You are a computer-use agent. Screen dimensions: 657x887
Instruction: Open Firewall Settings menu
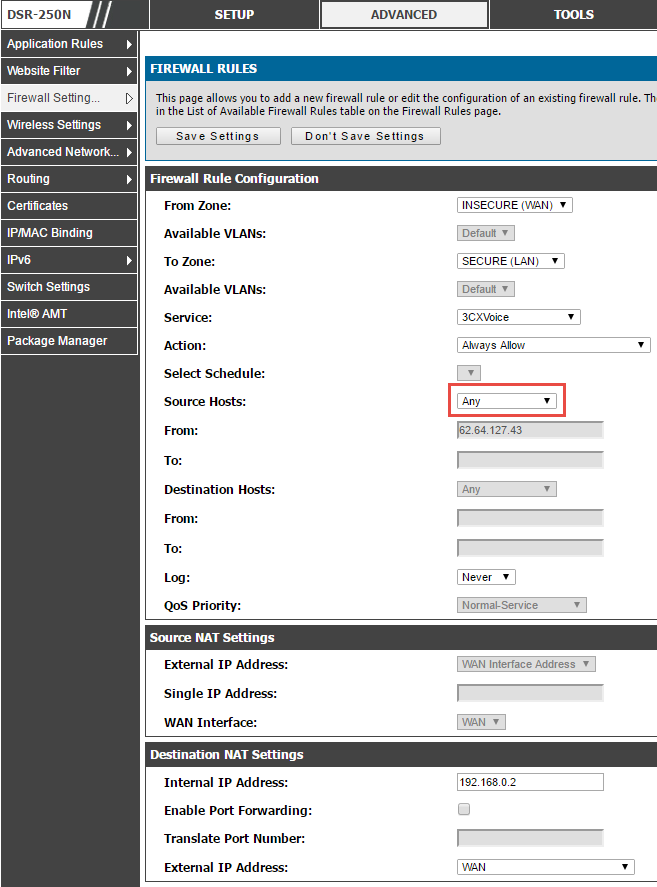69,98
